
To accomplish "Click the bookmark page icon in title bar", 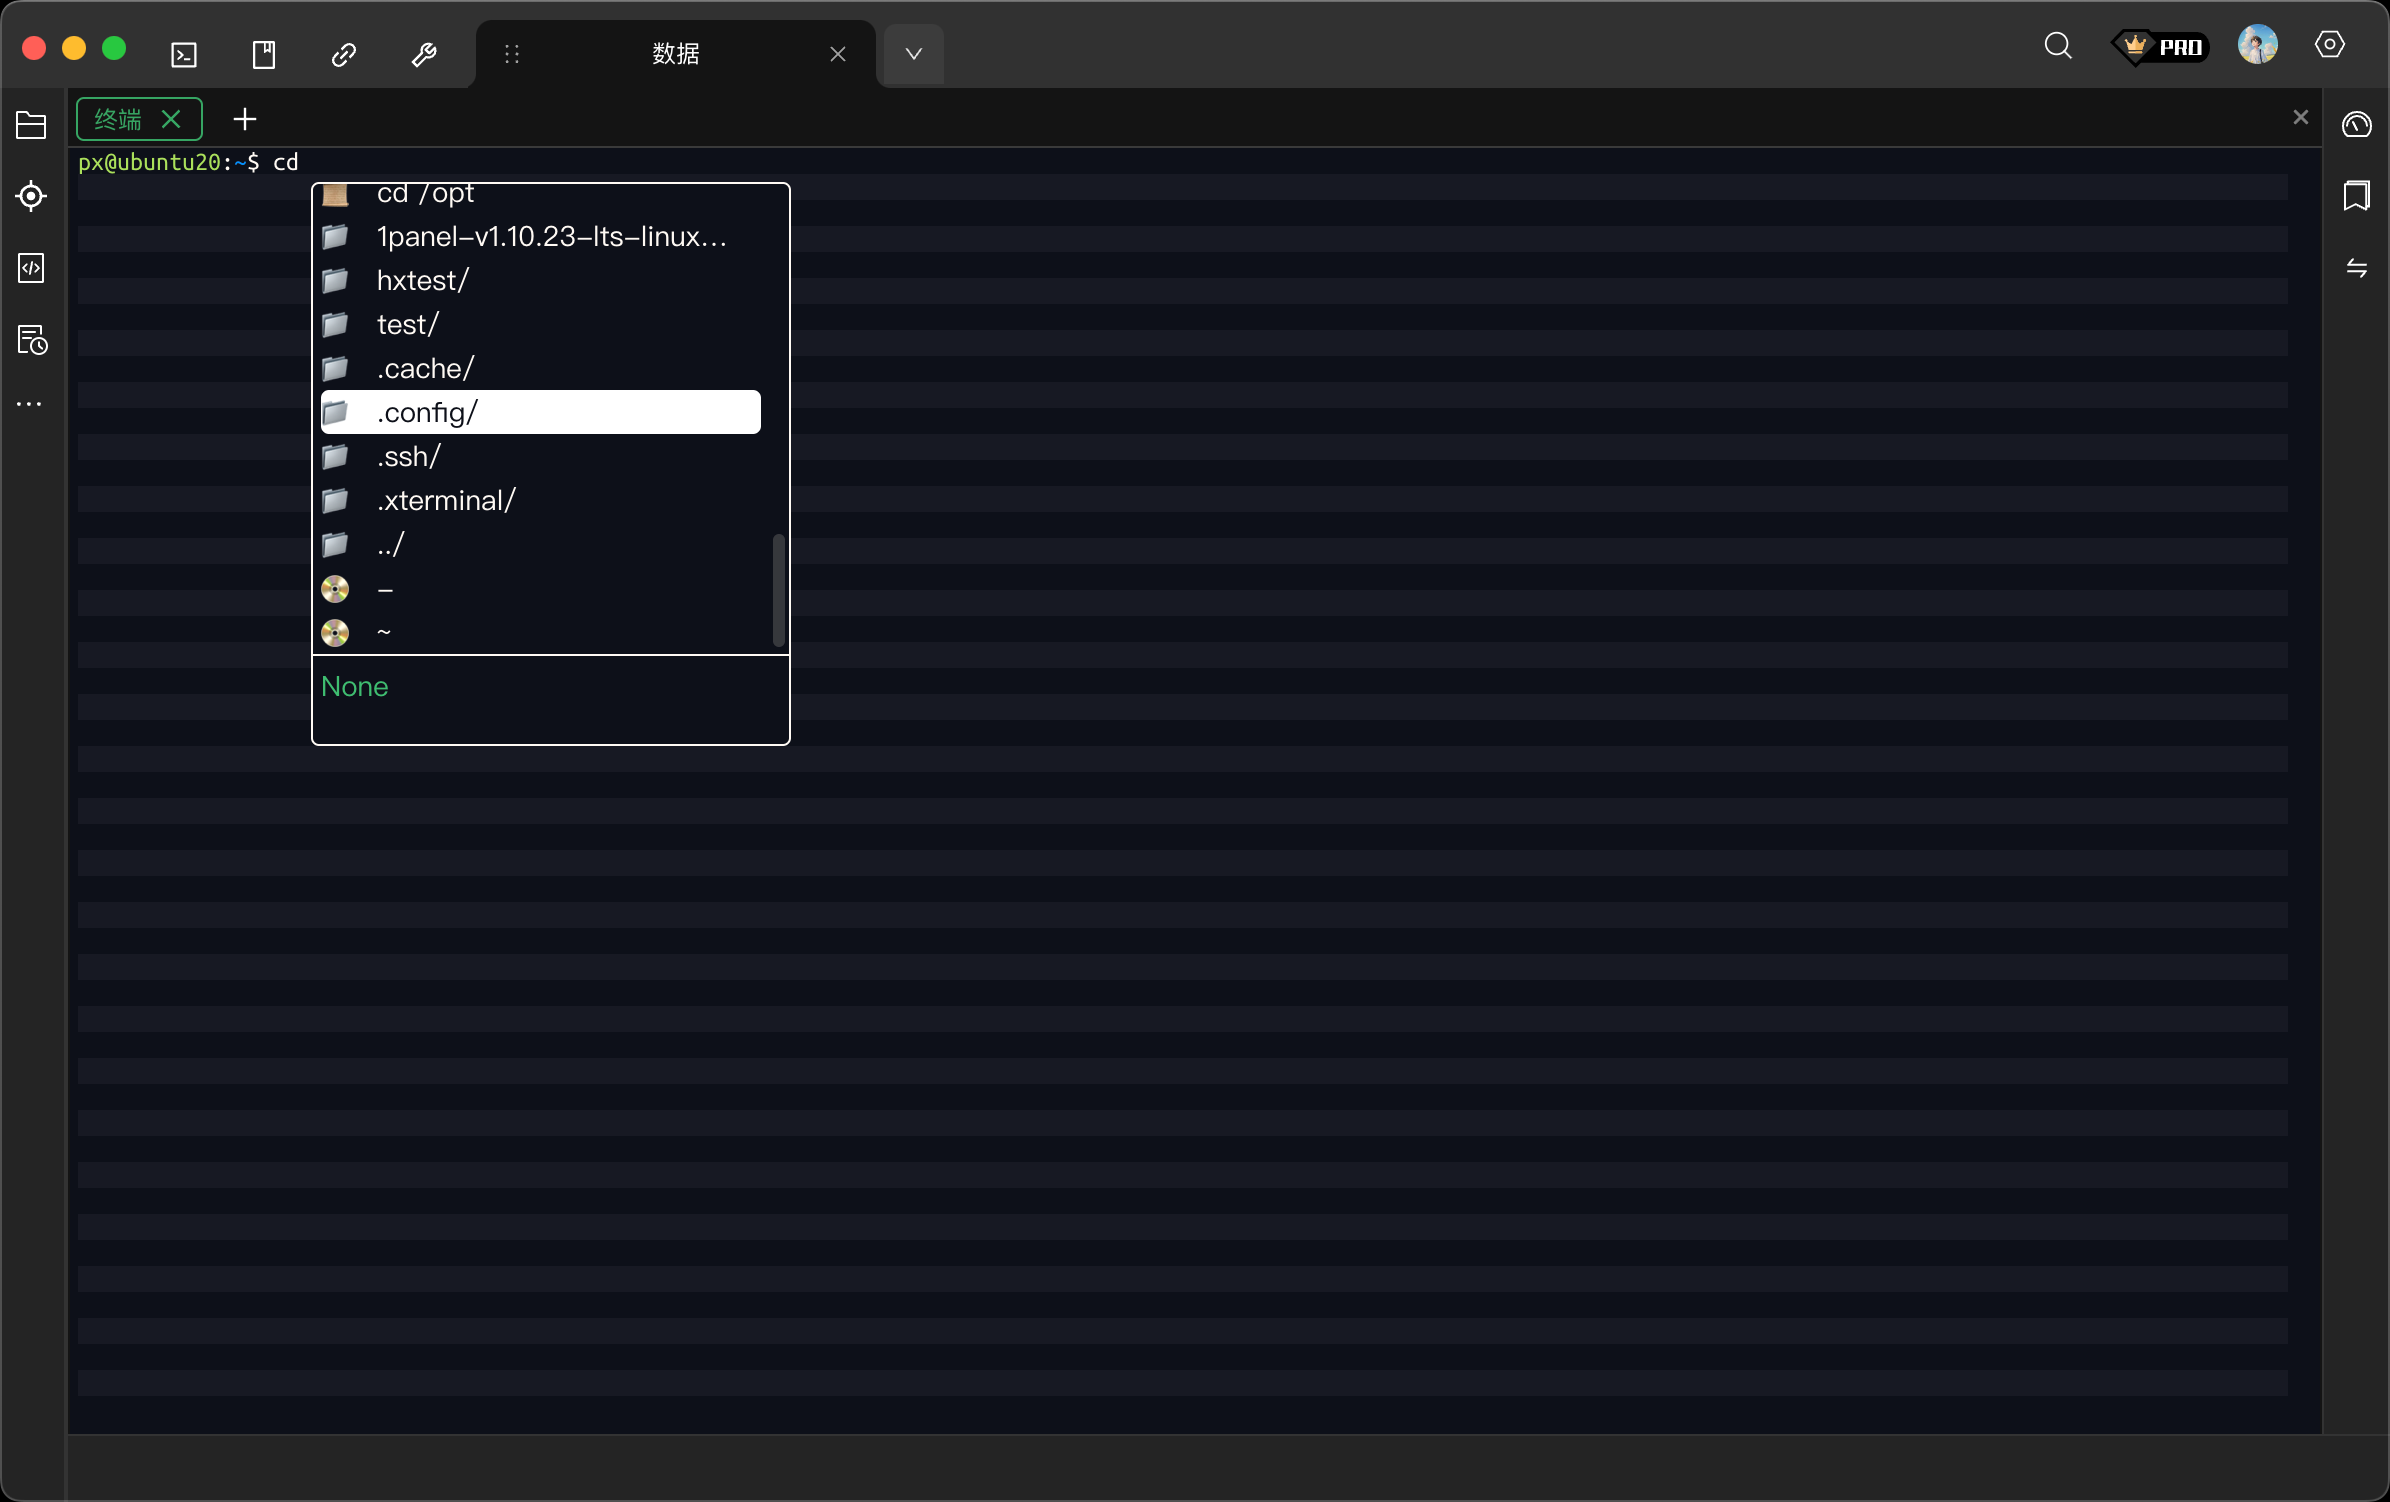I will pyautogui.click(x=264, y=54).
